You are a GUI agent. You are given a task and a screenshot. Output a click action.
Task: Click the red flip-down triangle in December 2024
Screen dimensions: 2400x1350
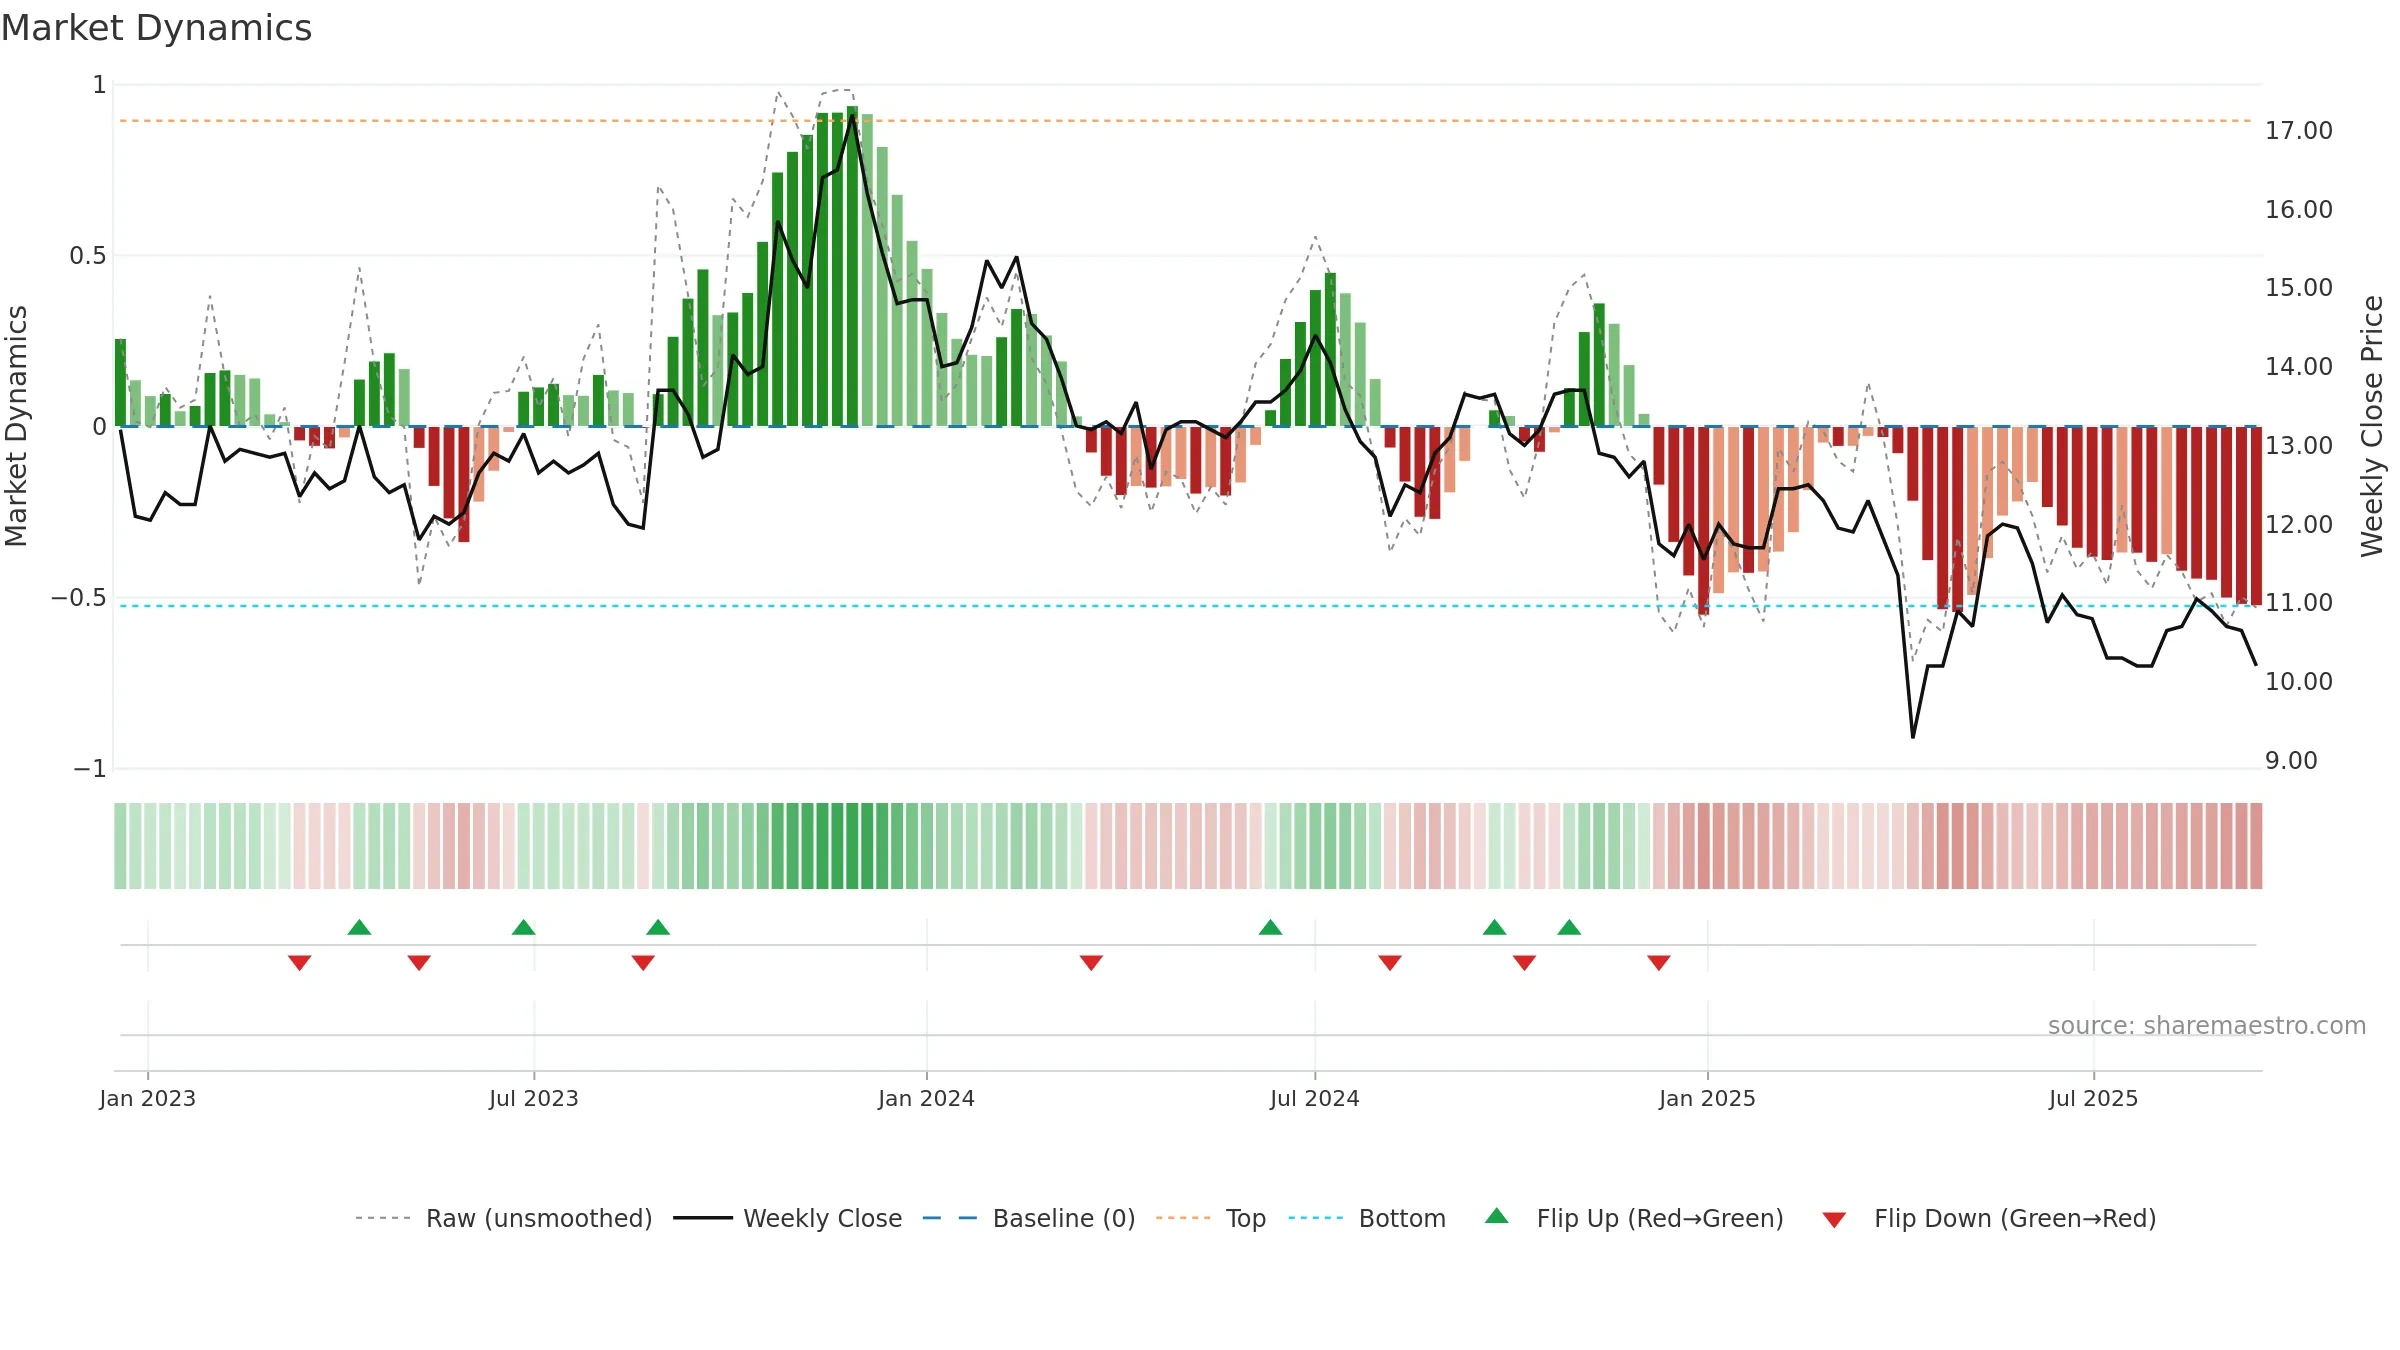[1659, 962]
